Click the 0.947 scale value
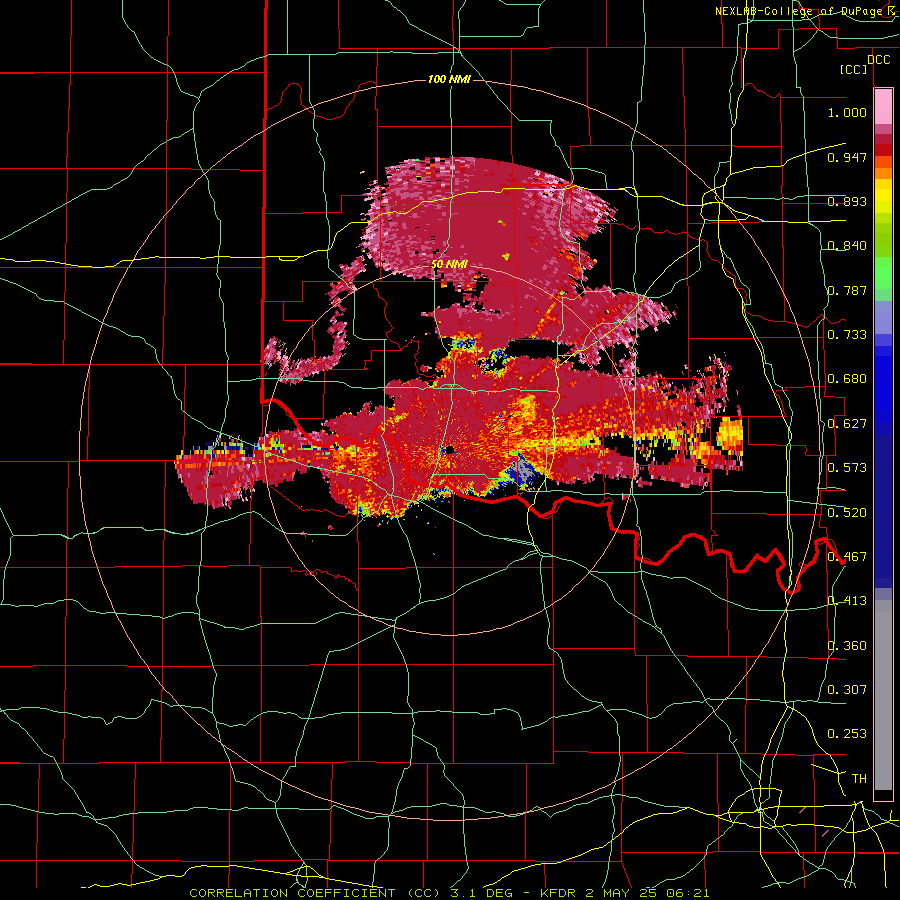 click(x=847, y=157)
